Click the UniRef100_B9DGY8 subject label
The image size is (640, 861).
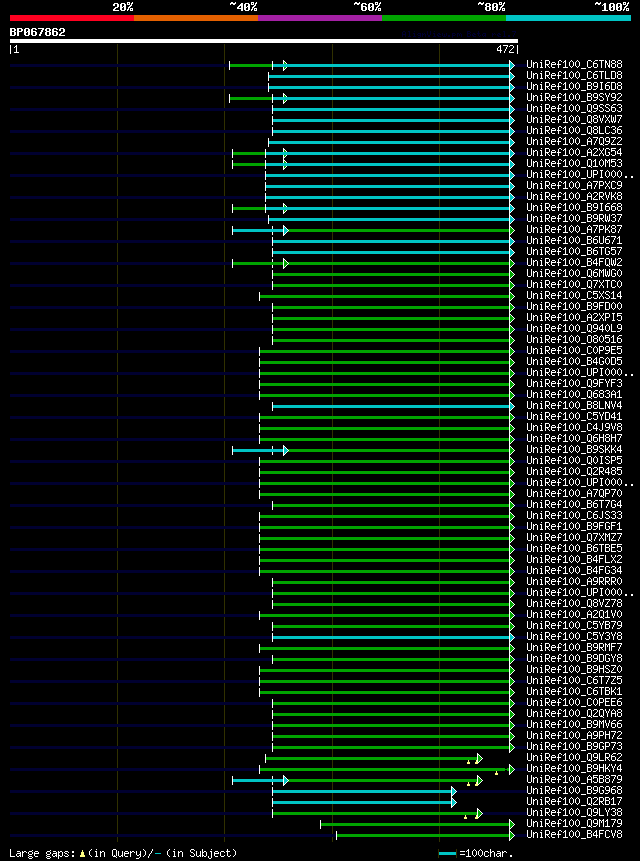tap(574, 658)
